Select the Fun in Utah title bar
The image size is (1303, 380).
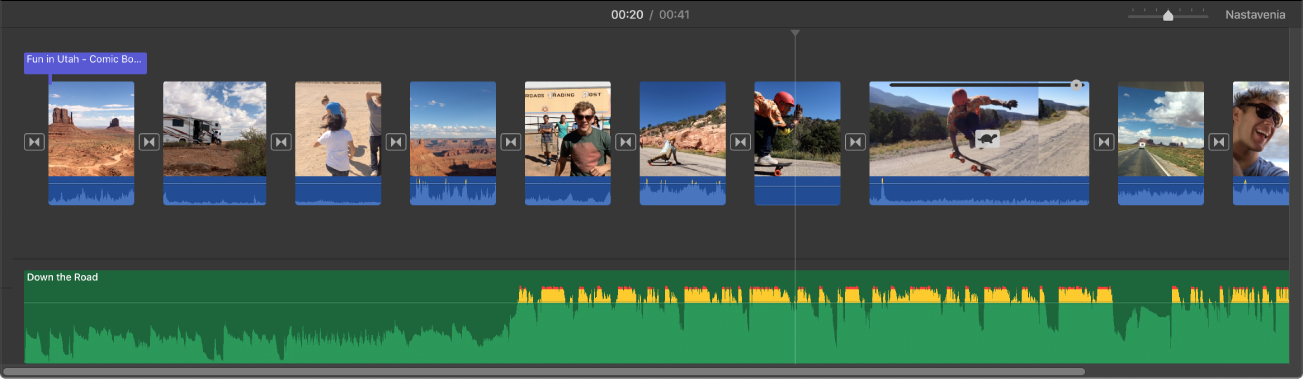[86, 61]
